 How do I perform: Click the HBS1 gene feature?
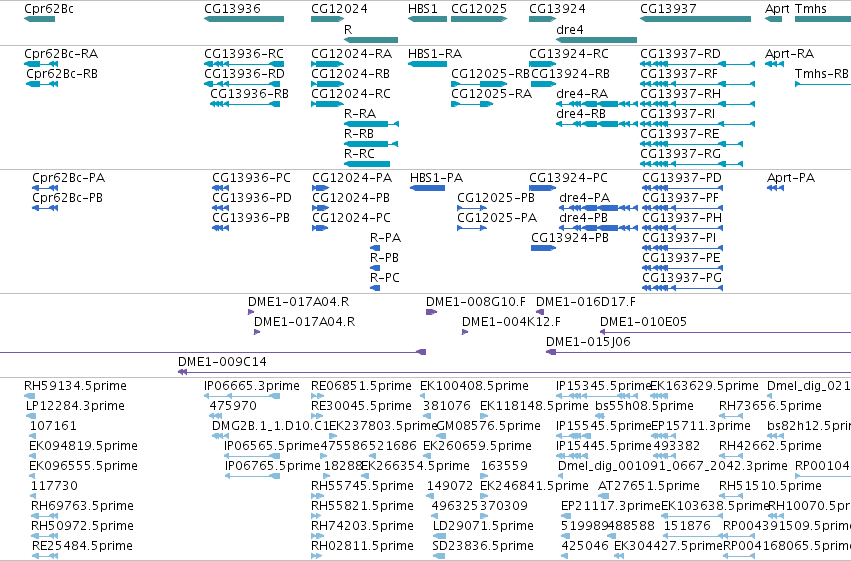point(427,19)
